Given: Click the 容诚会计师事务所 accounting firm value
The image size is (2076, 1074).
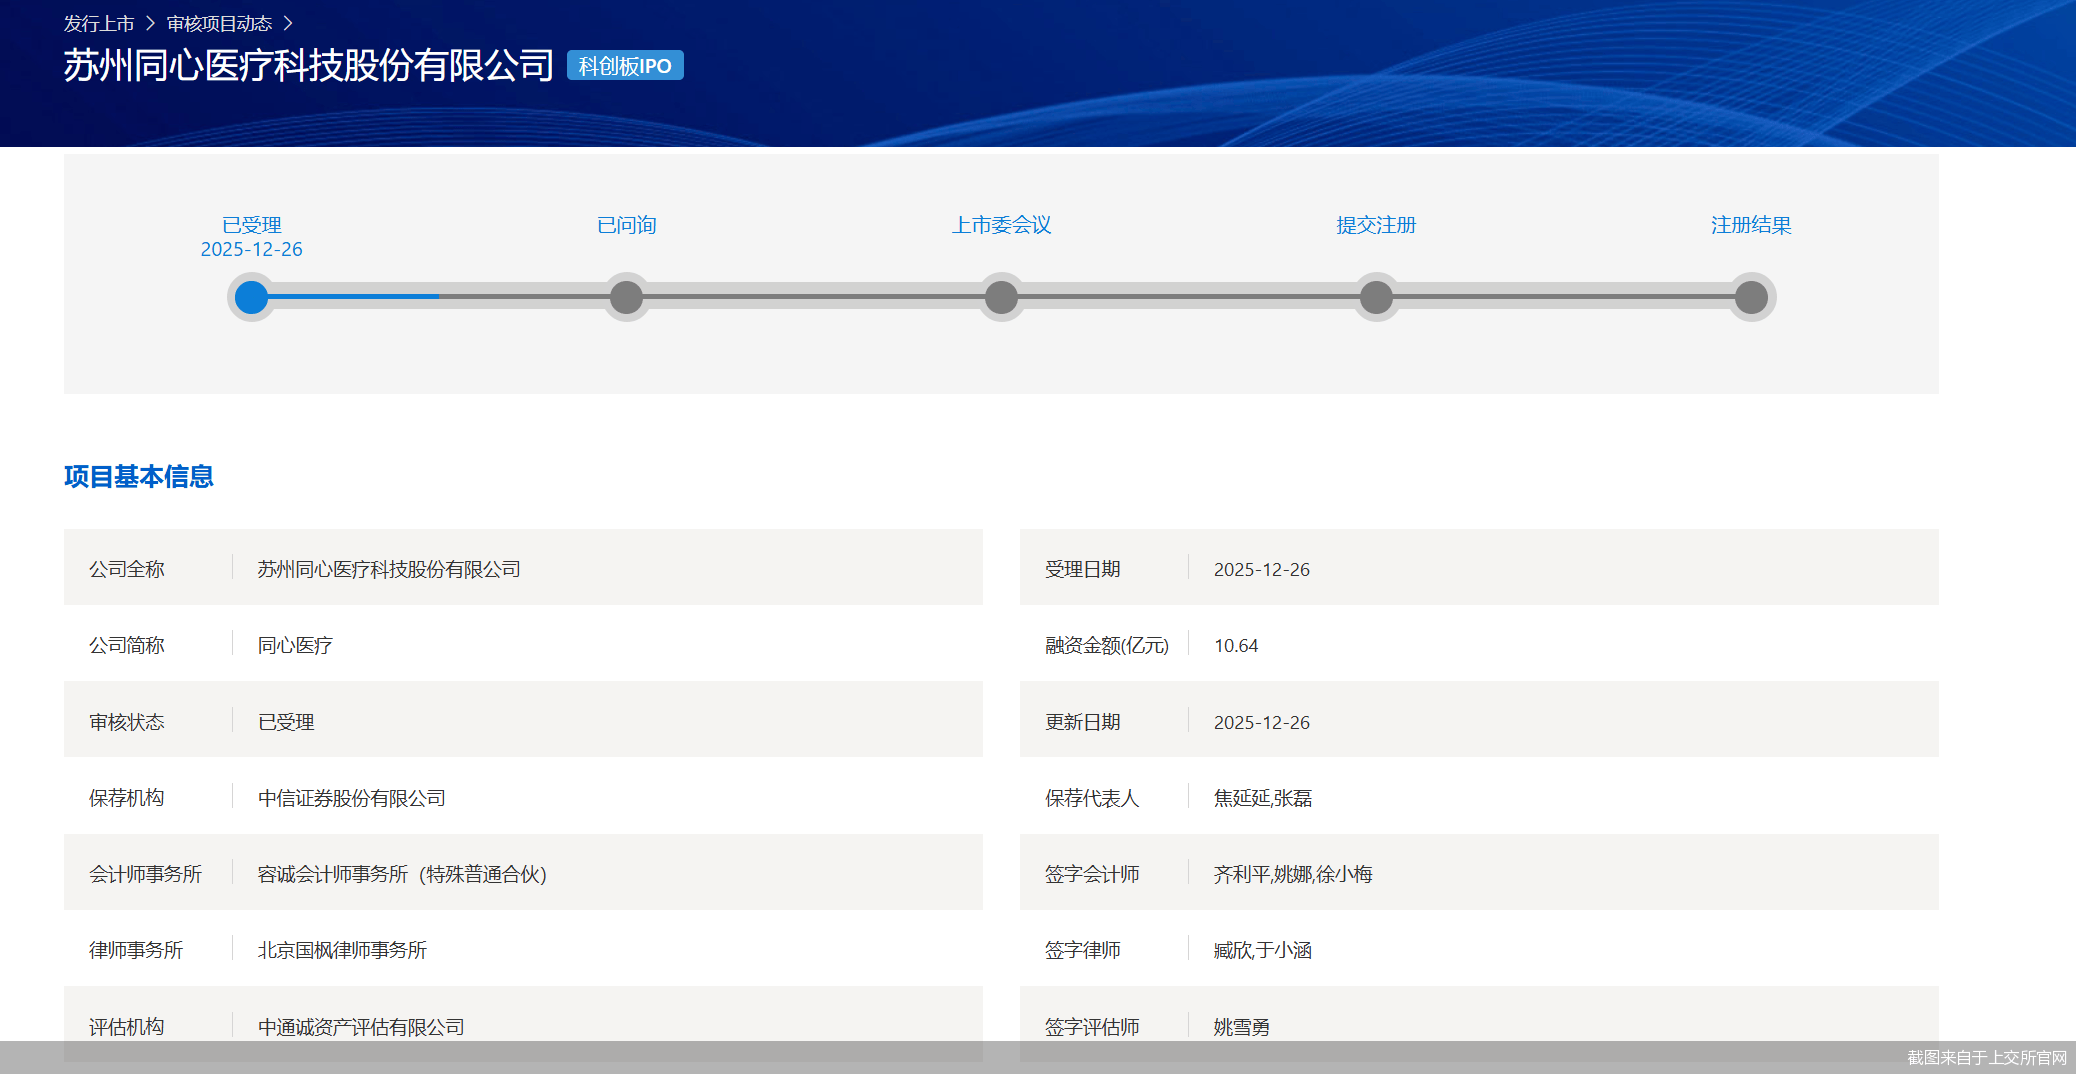Looking at the screenshot, I should click(x=402, y=874).
